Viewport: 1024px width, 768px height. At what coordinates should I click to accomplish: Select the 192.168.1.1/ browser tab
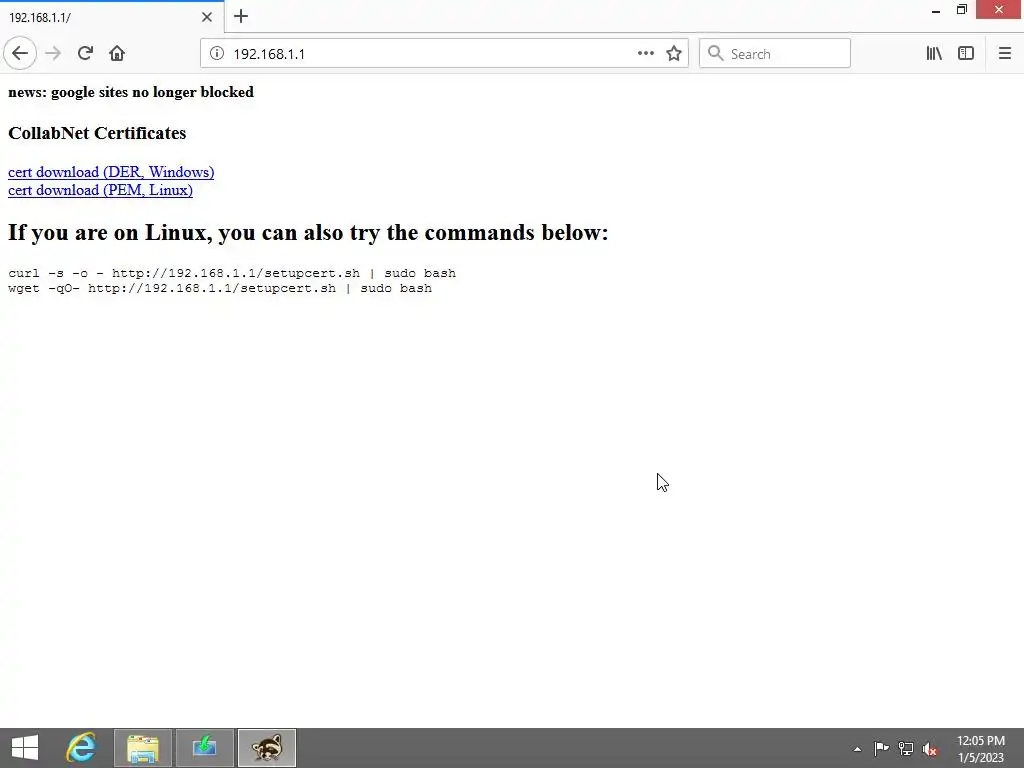click(x=112, y=17)
